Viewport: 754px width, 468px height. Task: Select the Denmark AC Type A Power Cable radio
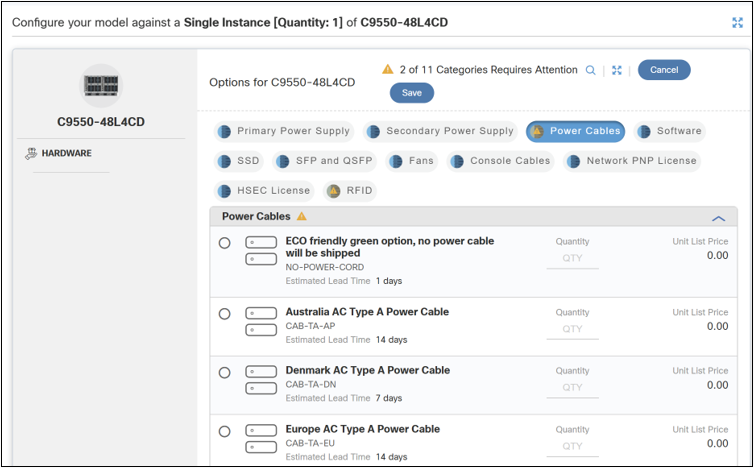point(225,373)
